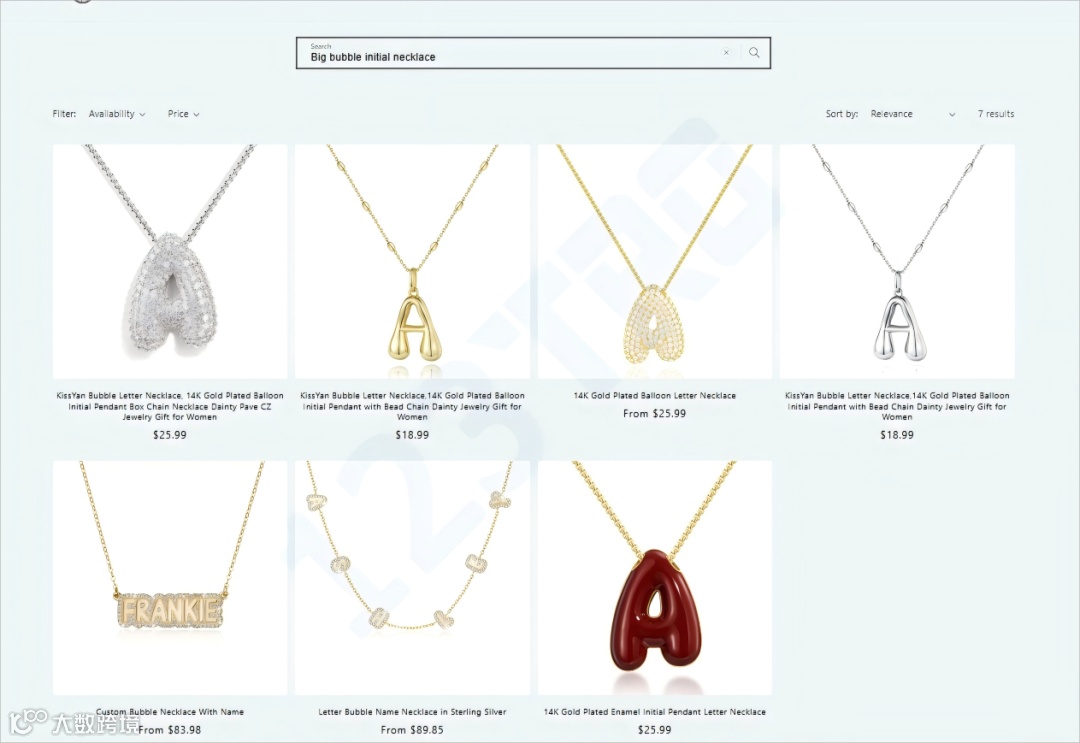1080x743 pixels.
Task: Open the sterling silver letter chain image
Action: pyautogui.click(x=413, y=578)
